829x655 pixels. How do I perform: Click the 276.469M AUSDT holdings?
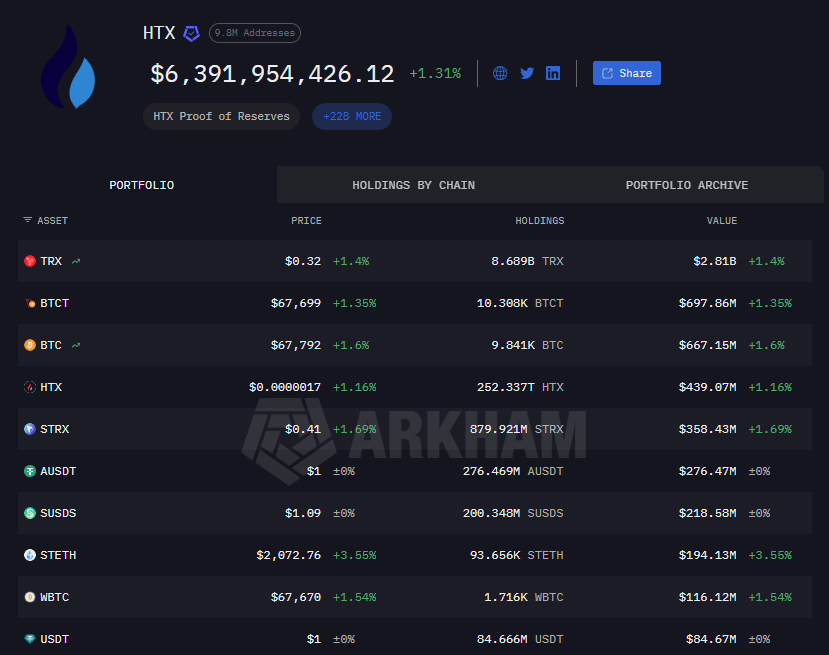513,471
